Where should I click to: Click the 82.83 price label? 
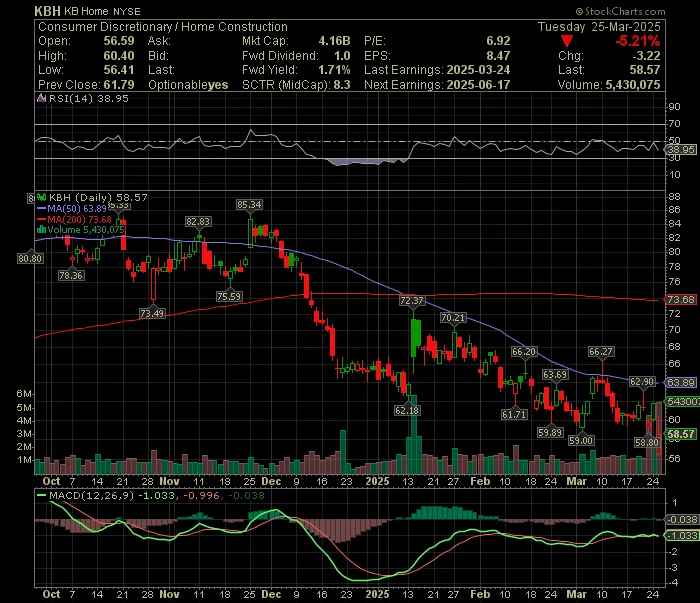(198, 221)
